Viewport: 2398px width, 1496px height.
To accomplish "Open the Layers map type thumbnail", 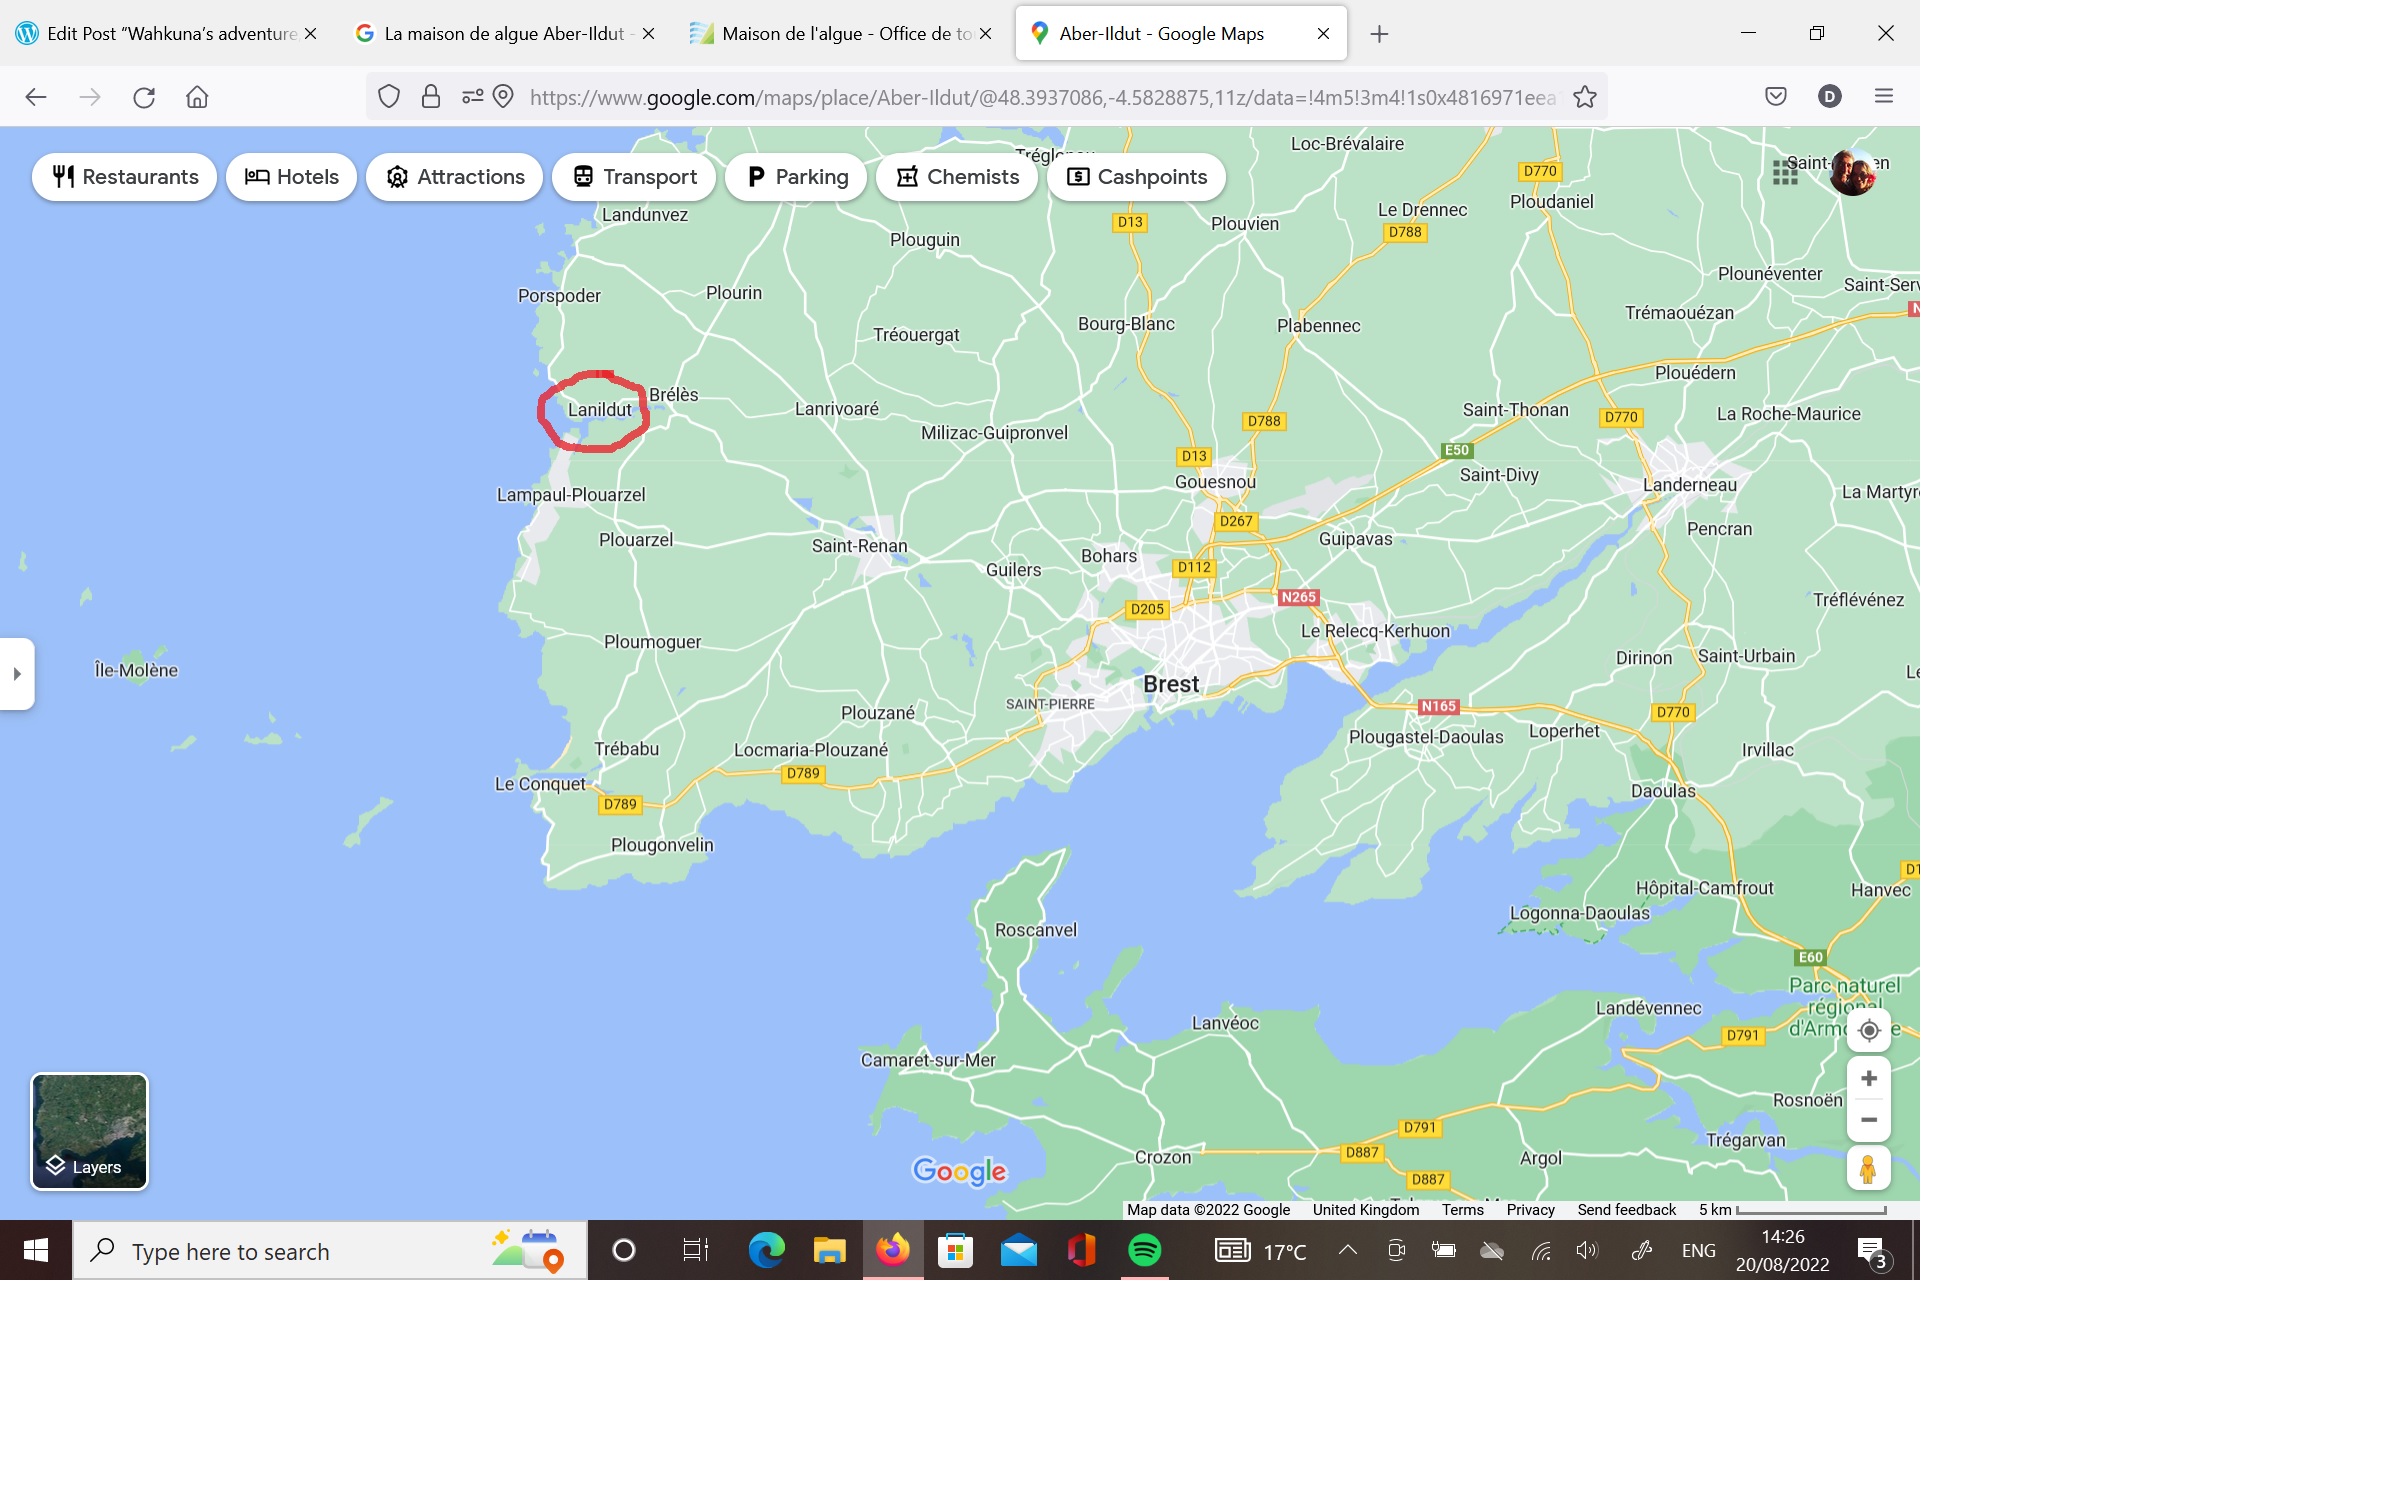I will (90, 1131).
